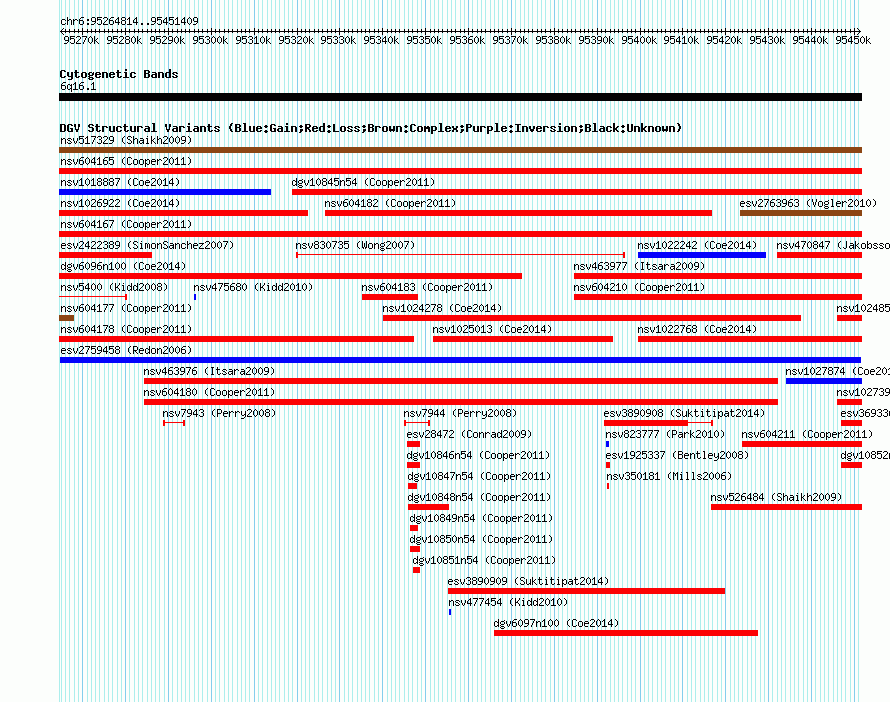Open dgv10848n54 (Cooper2011) label
The height and width of the screenshot is (702, 890).
click(x=480, y=497)
